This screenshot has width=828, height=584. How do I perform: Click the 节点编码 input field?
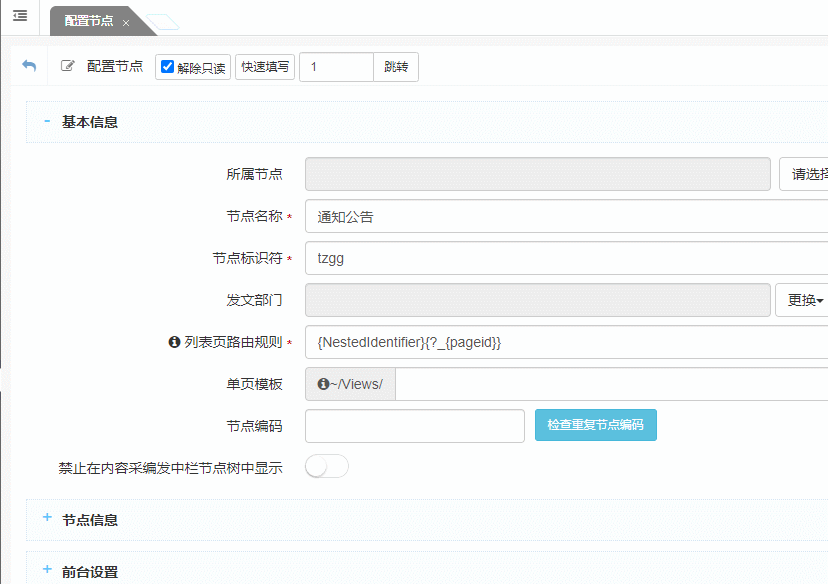(414, 425)
